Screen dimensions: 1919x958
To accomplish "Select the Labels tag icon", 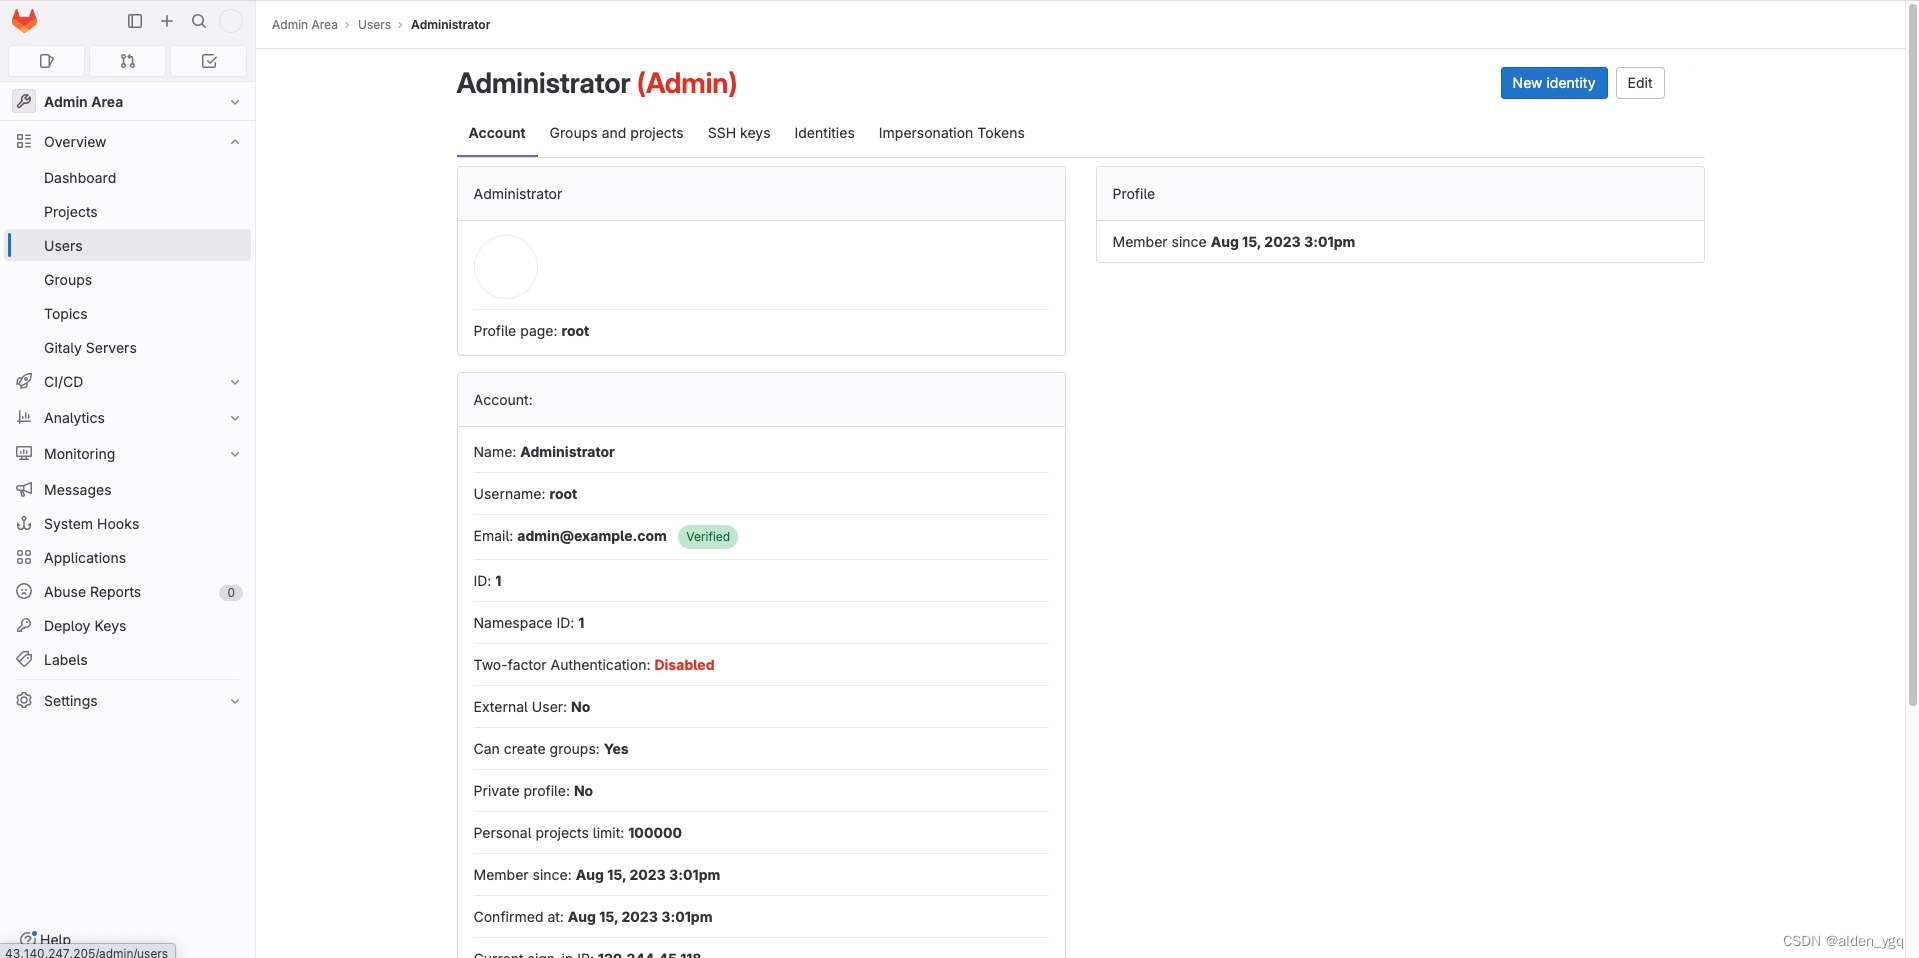I will (x=23, y=659).
